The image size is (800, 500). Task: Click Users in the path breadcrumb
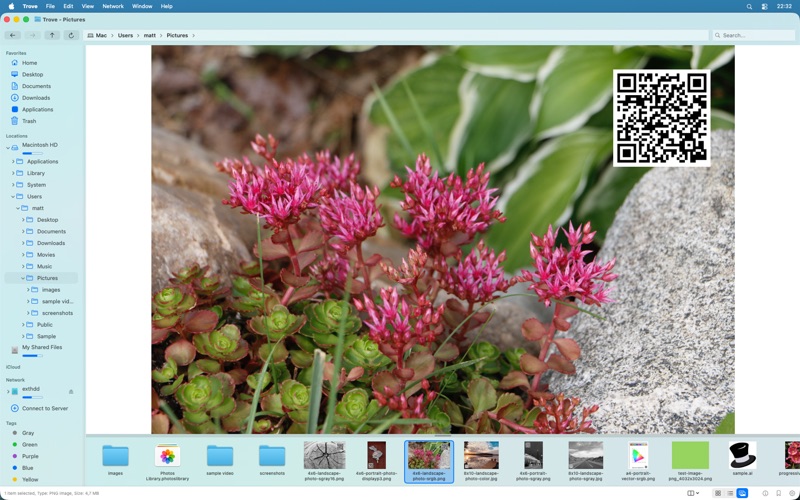[x=125, y=36]
